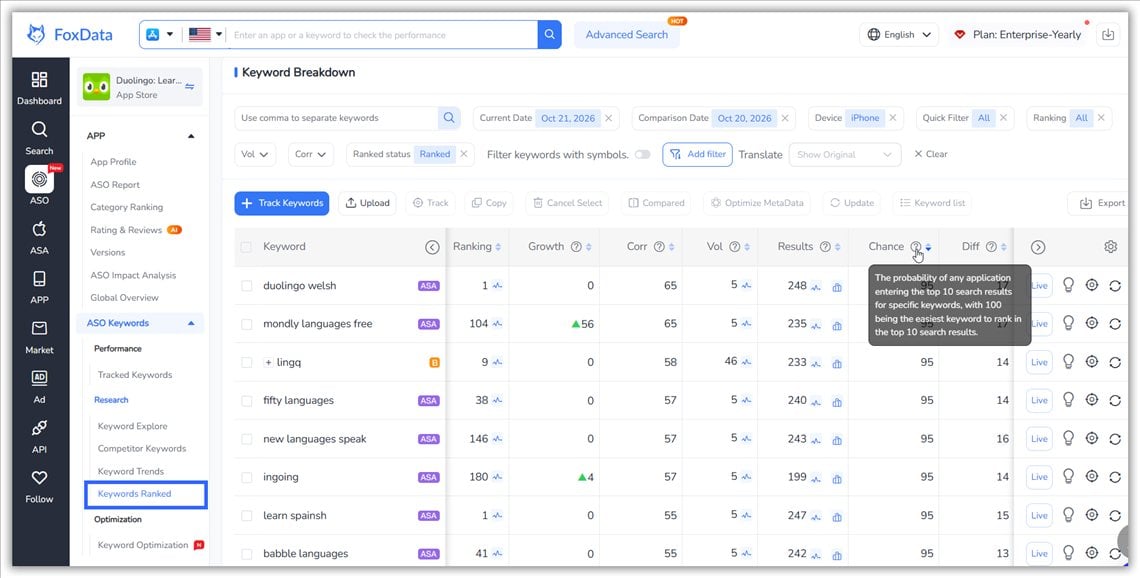
Task: Tick the select-all checkbox in table header
Action: coord(246,247)
